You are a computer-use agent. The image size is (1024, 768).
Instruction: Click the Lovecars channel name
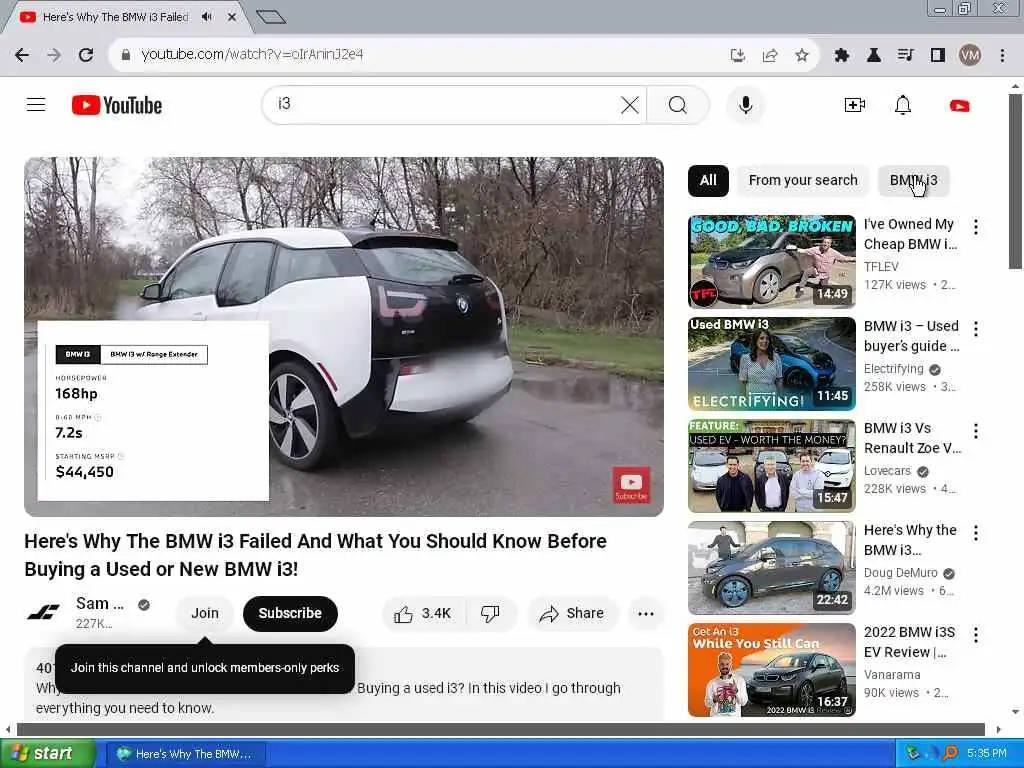pos(887,471)
